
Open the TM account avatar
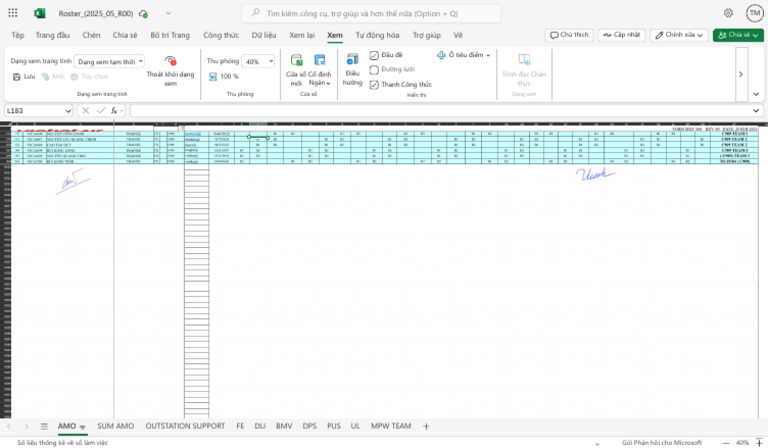[x=755, y=13]
